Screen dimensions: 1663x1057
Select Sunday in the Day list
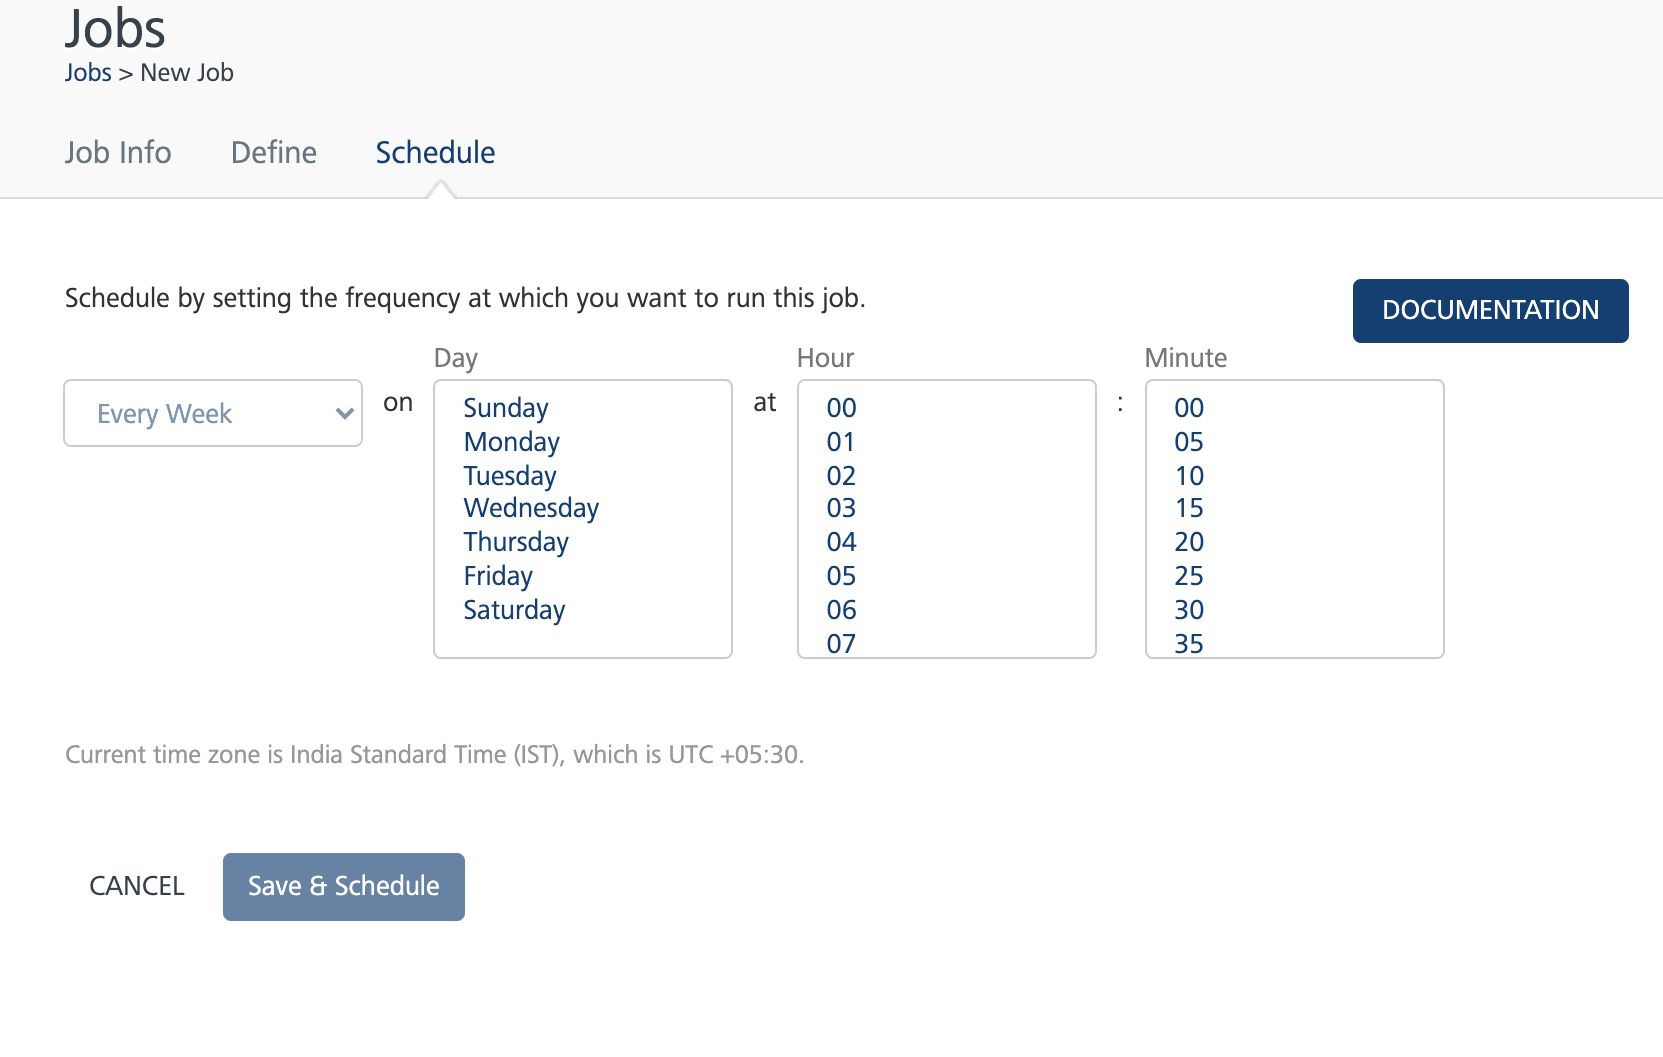click(506, 408)
